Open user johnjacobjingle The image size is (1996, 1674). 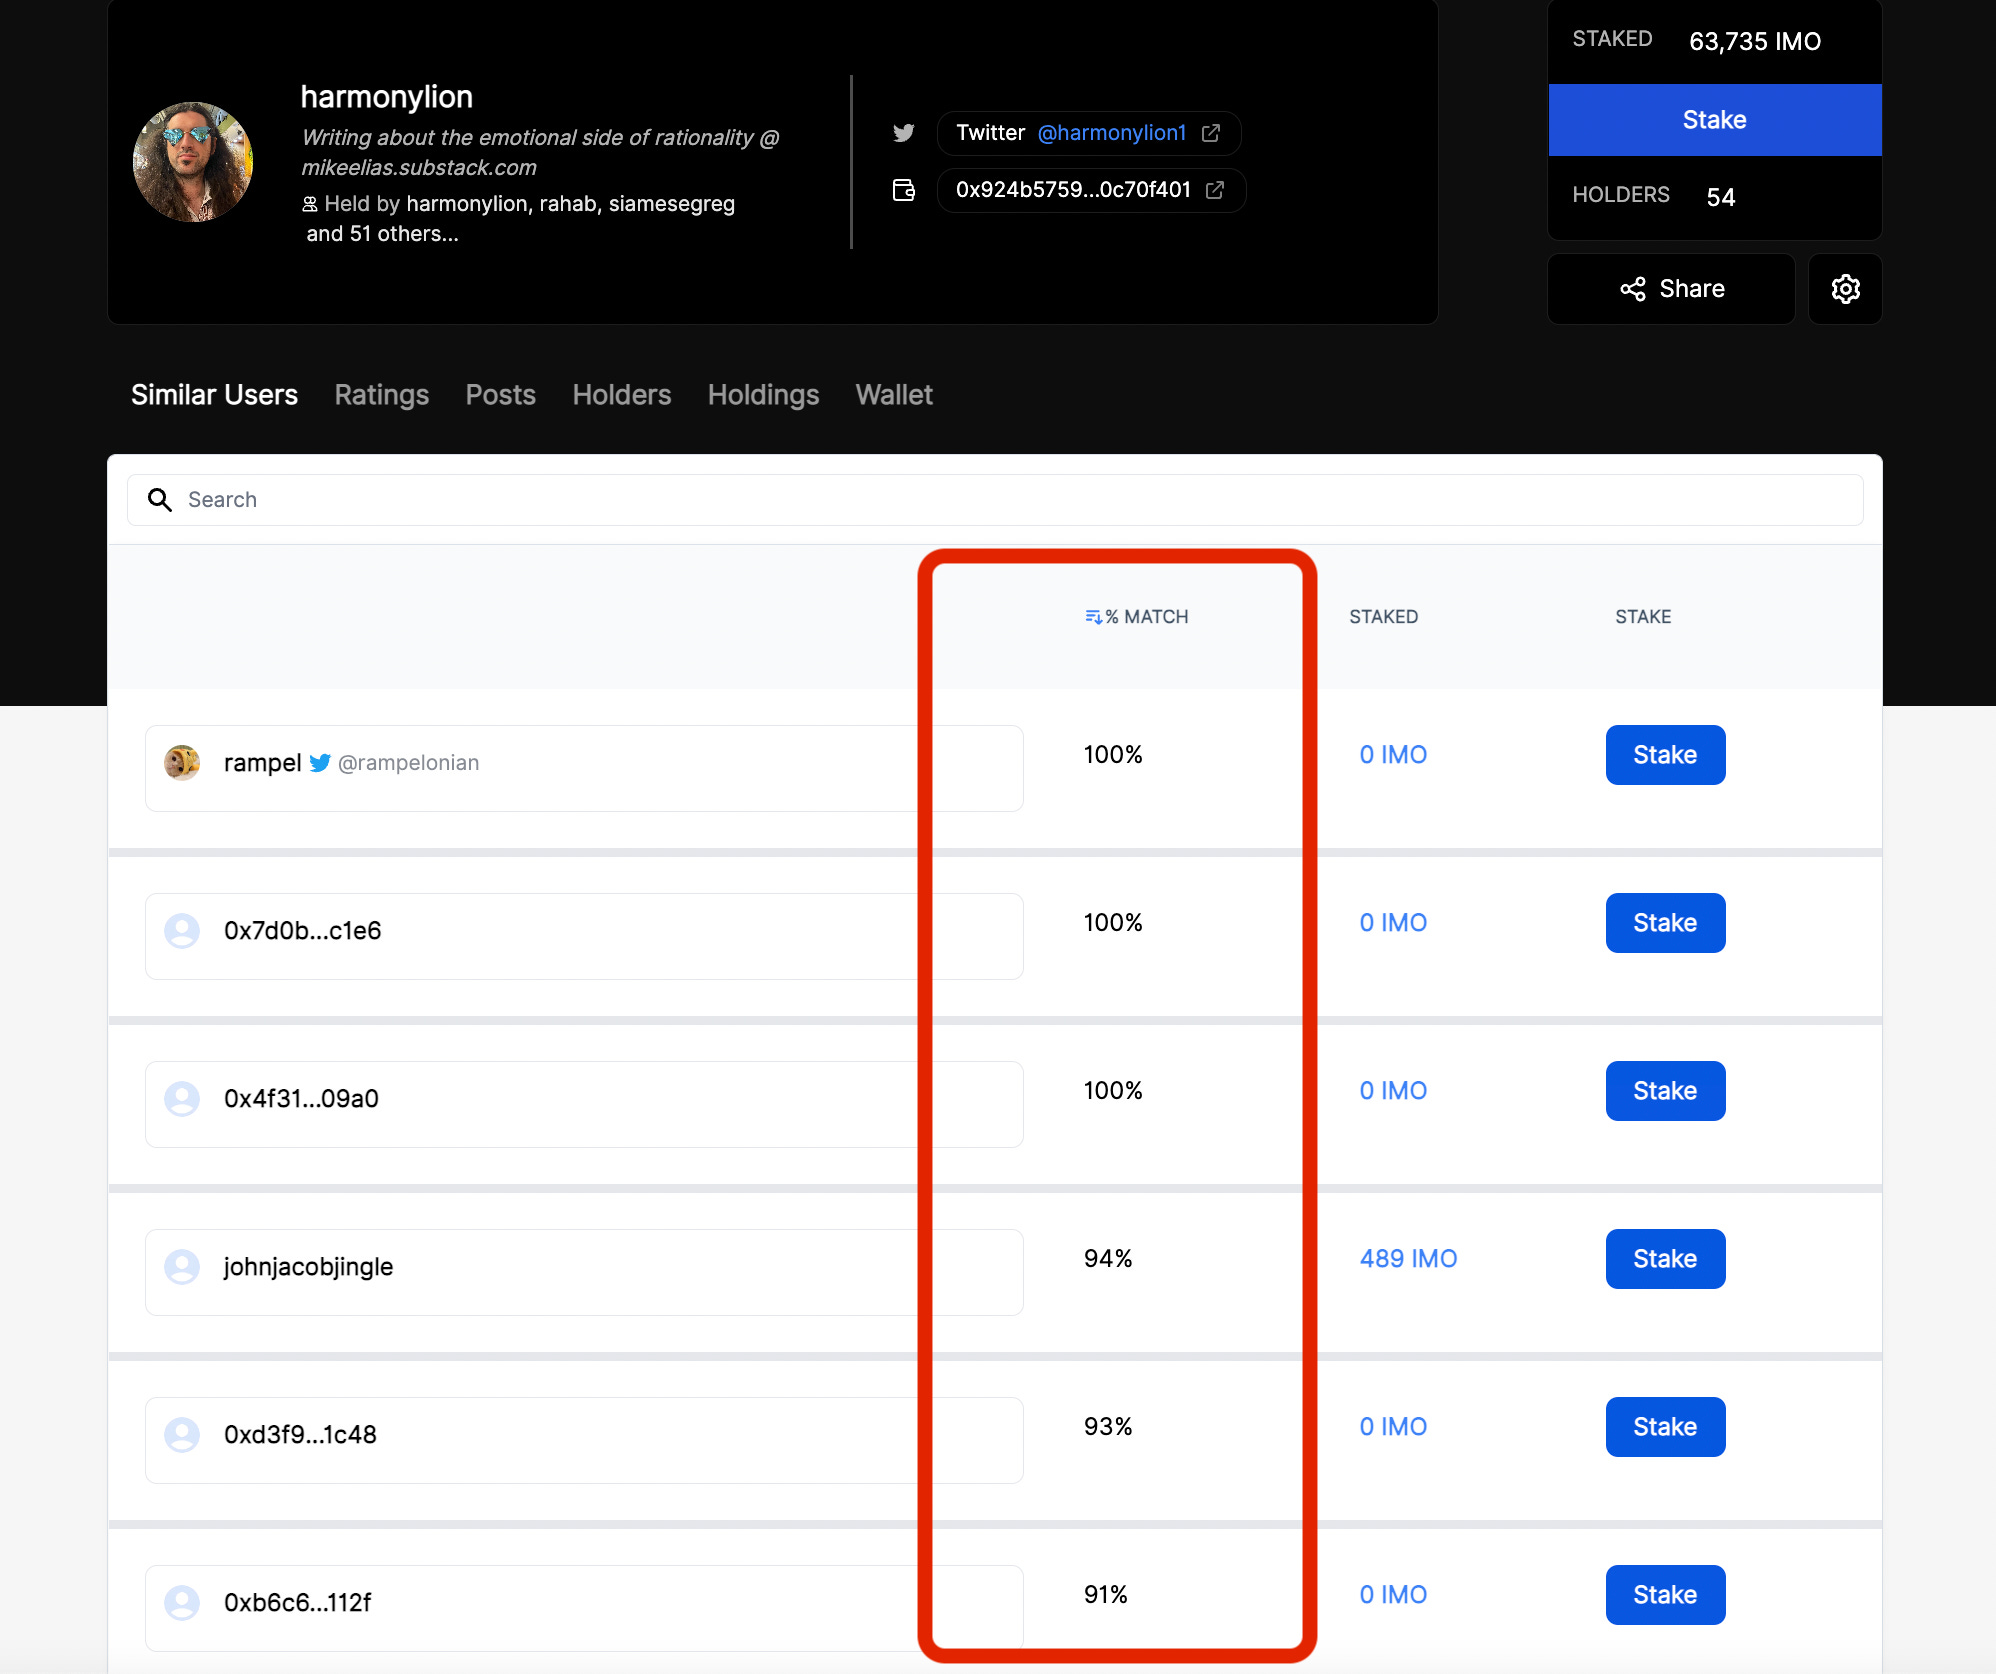pyautogui.click(x=308, y=1267)
